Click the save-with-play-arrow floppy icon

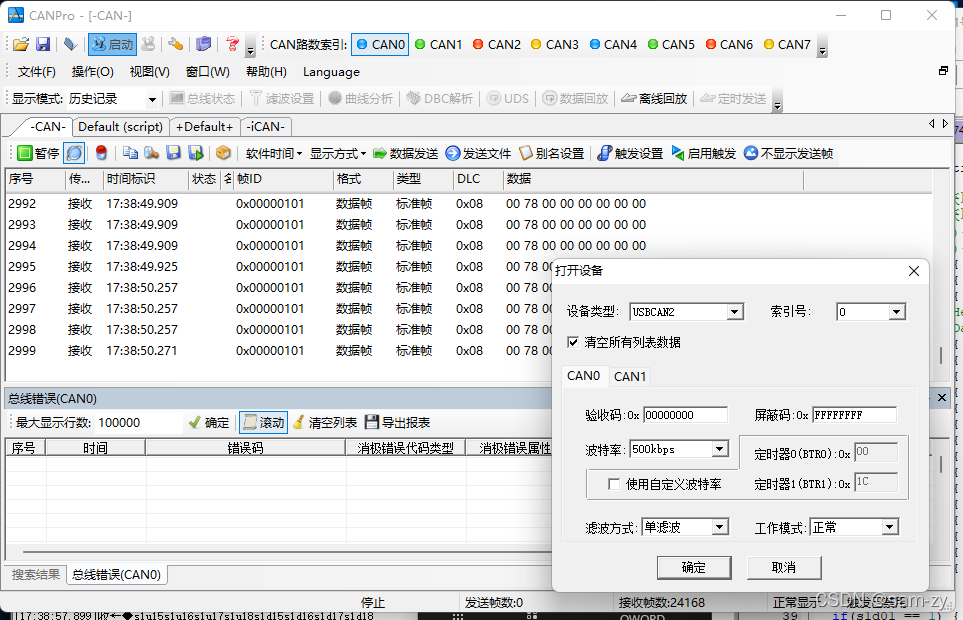(x=195, y=153)
